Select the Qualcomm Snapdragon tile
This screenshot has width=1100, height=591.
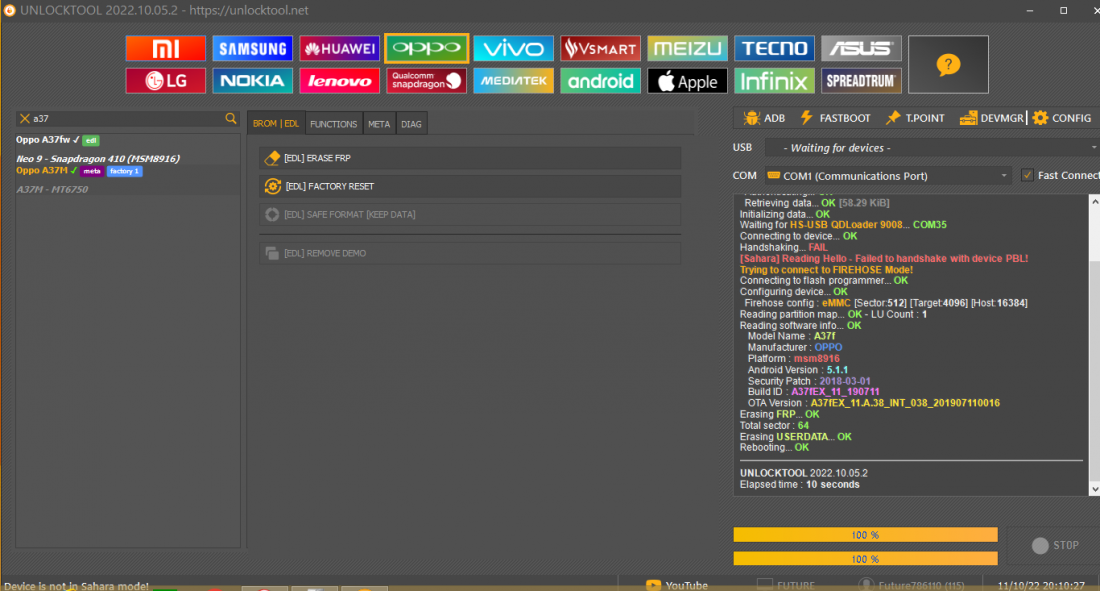(x=427, y=81)
